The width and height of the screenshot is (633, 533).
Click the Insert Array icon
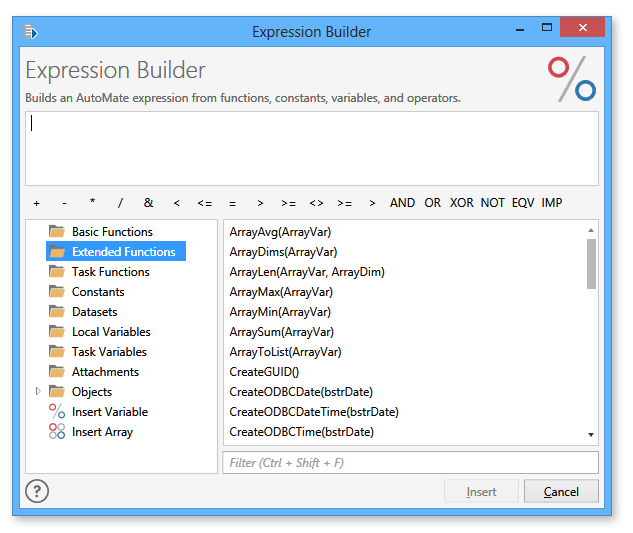coord(56,432)
